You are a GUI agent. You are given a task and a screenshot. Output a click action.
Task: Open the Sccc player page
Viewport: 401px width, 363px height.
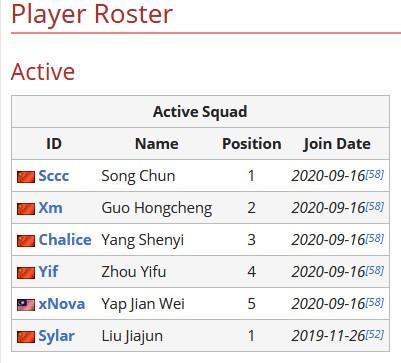[x=54, y=176]
